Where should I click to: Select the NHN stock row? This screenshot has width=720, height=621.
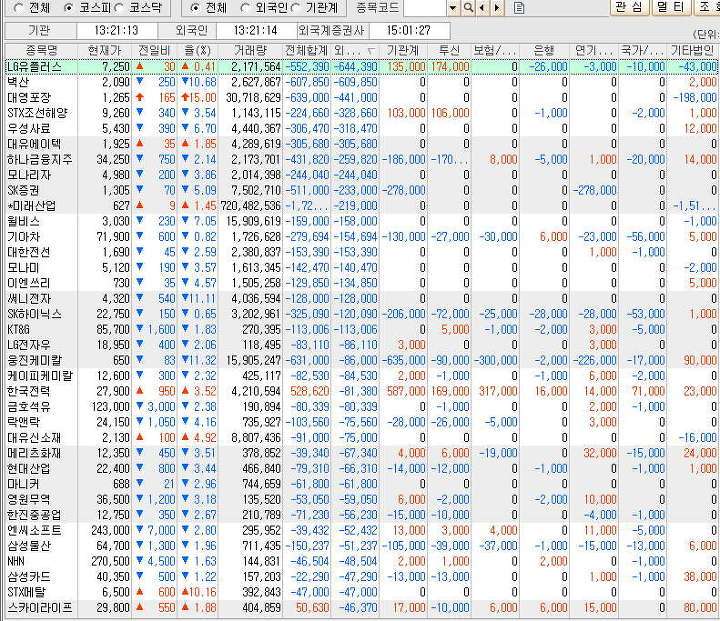pyautogui.click(x=361, y=561)
